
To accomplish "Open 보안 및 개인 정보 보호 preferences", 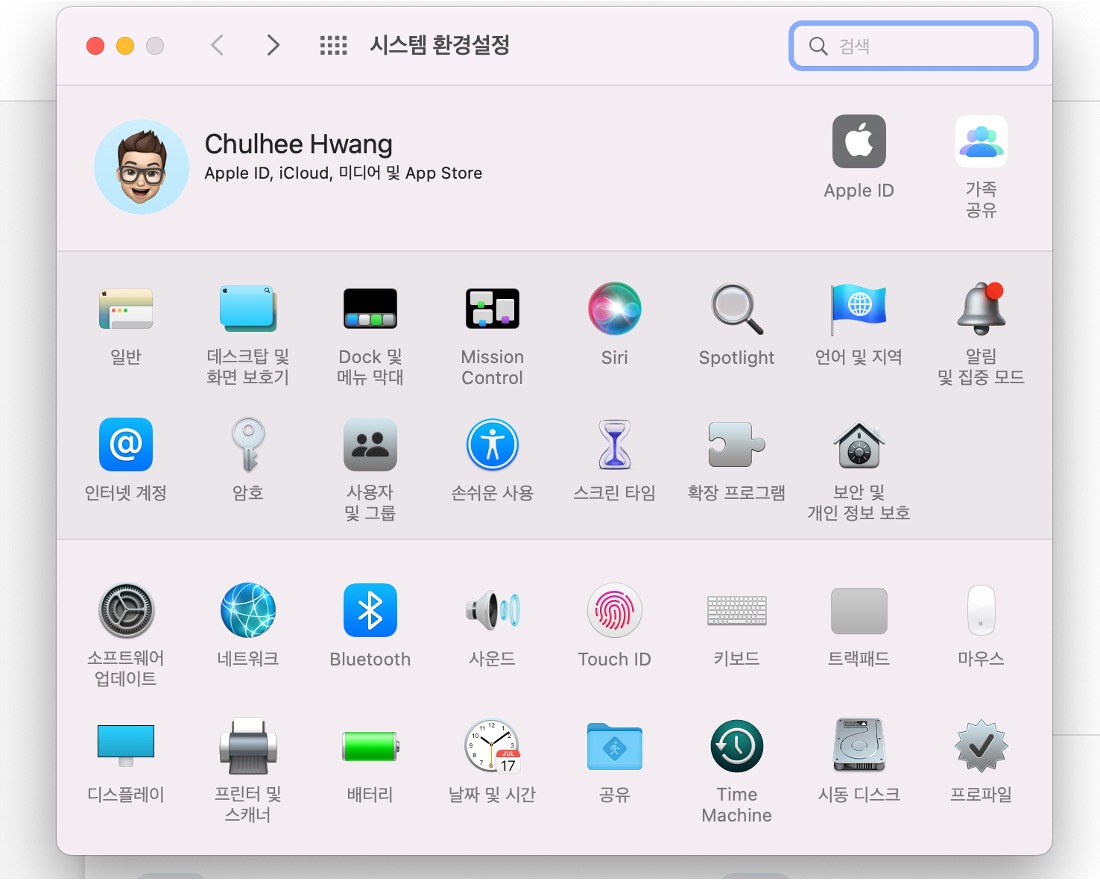I will [x=858, y=444].
